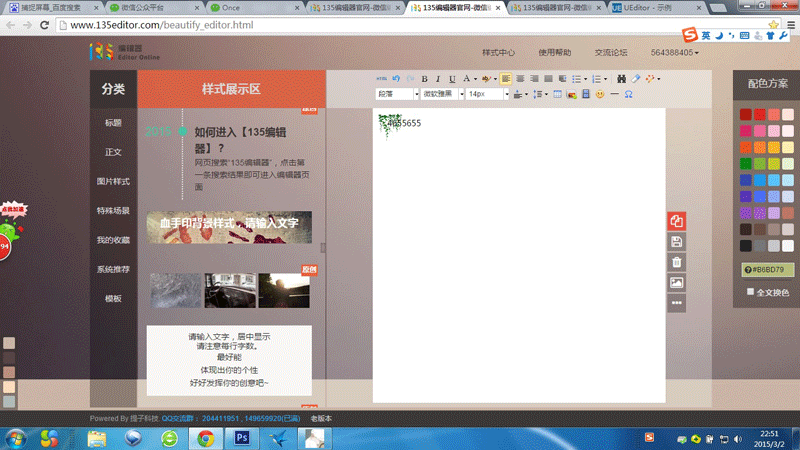Click the #B6BD79 color value field
This screenshot has width=800, height=450.
[768, 269]
